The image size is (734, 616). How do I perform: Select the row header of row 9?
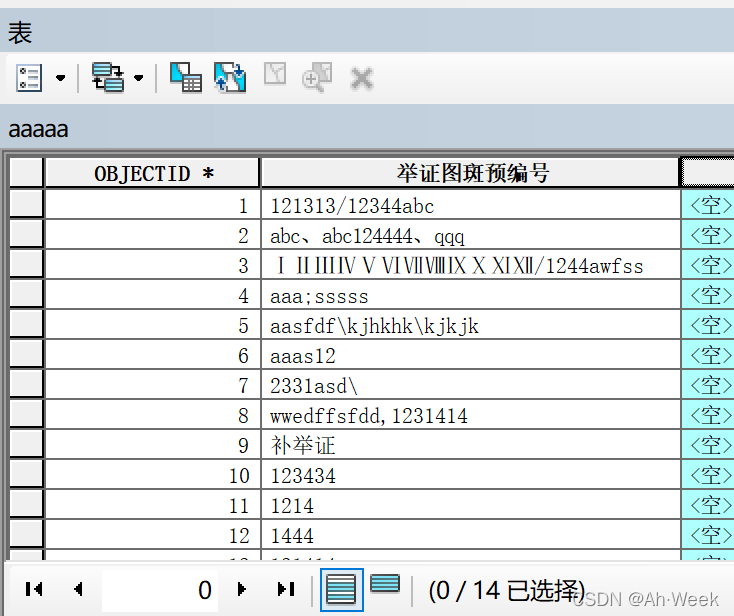26,443
